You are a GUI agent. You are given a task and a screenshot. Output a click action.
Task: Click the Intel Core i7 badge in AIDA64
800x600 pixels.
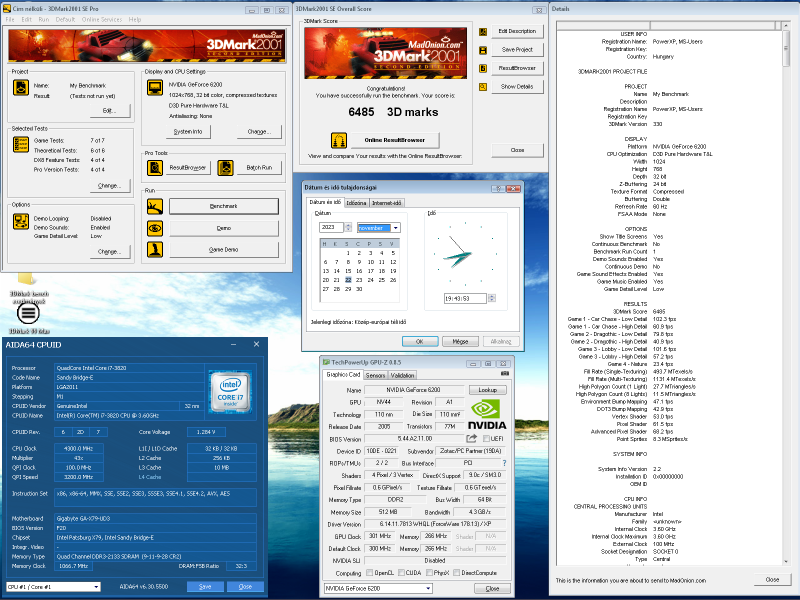pyautogui.click(x=230, y=390)
